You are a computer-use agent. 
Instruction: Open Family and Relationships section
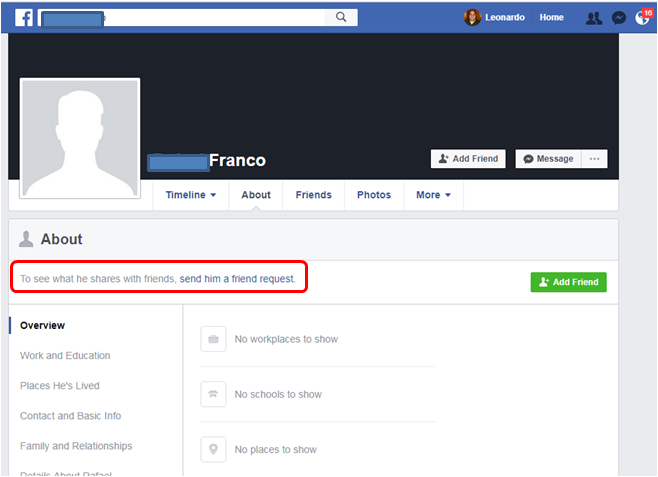coord(76,446)
